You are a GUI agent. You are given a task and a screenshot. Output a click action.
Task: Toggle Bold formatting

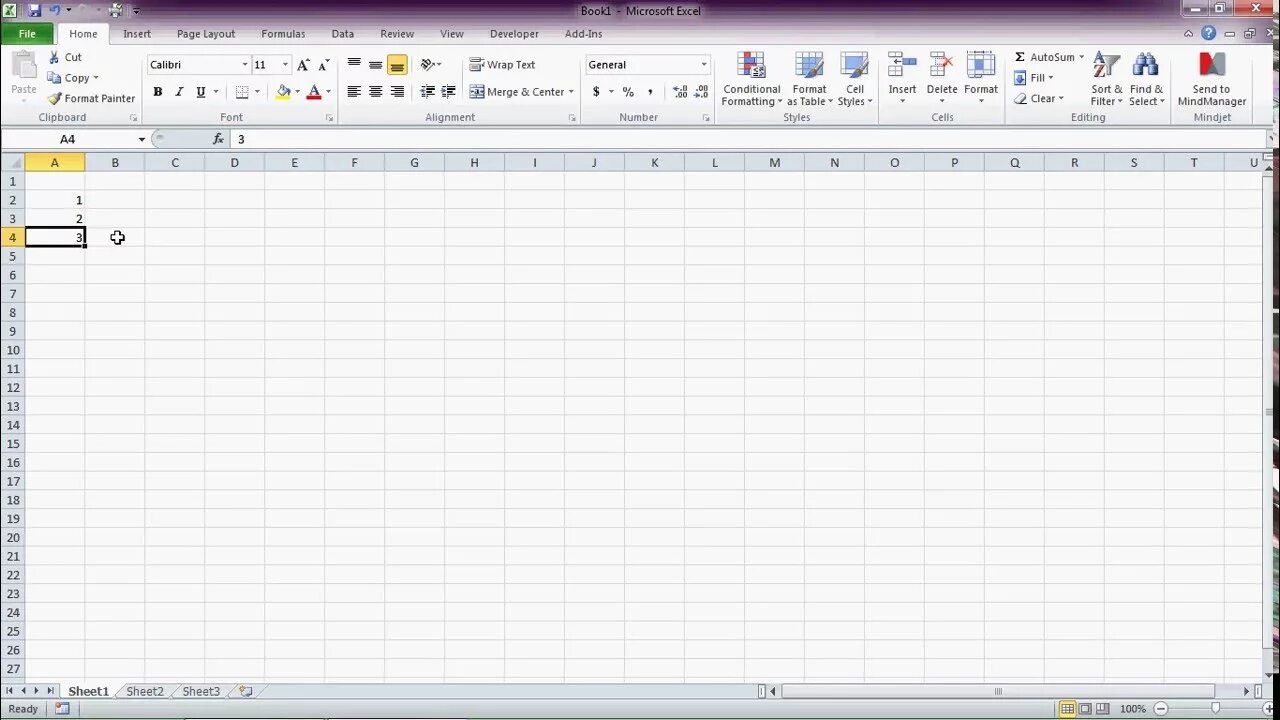point(157,92)
